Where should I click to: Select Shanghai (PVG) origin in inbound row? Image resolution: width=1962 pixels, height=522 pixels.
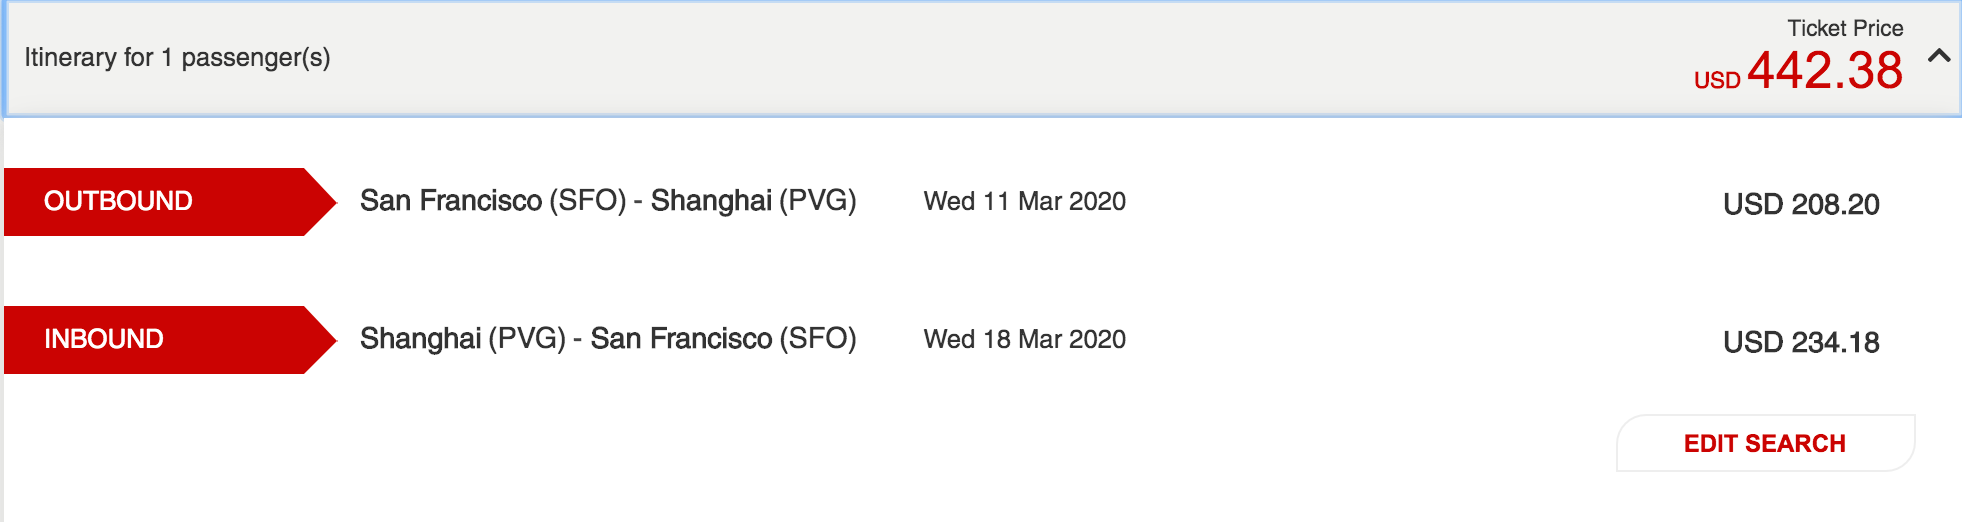[x=463, y=339]
